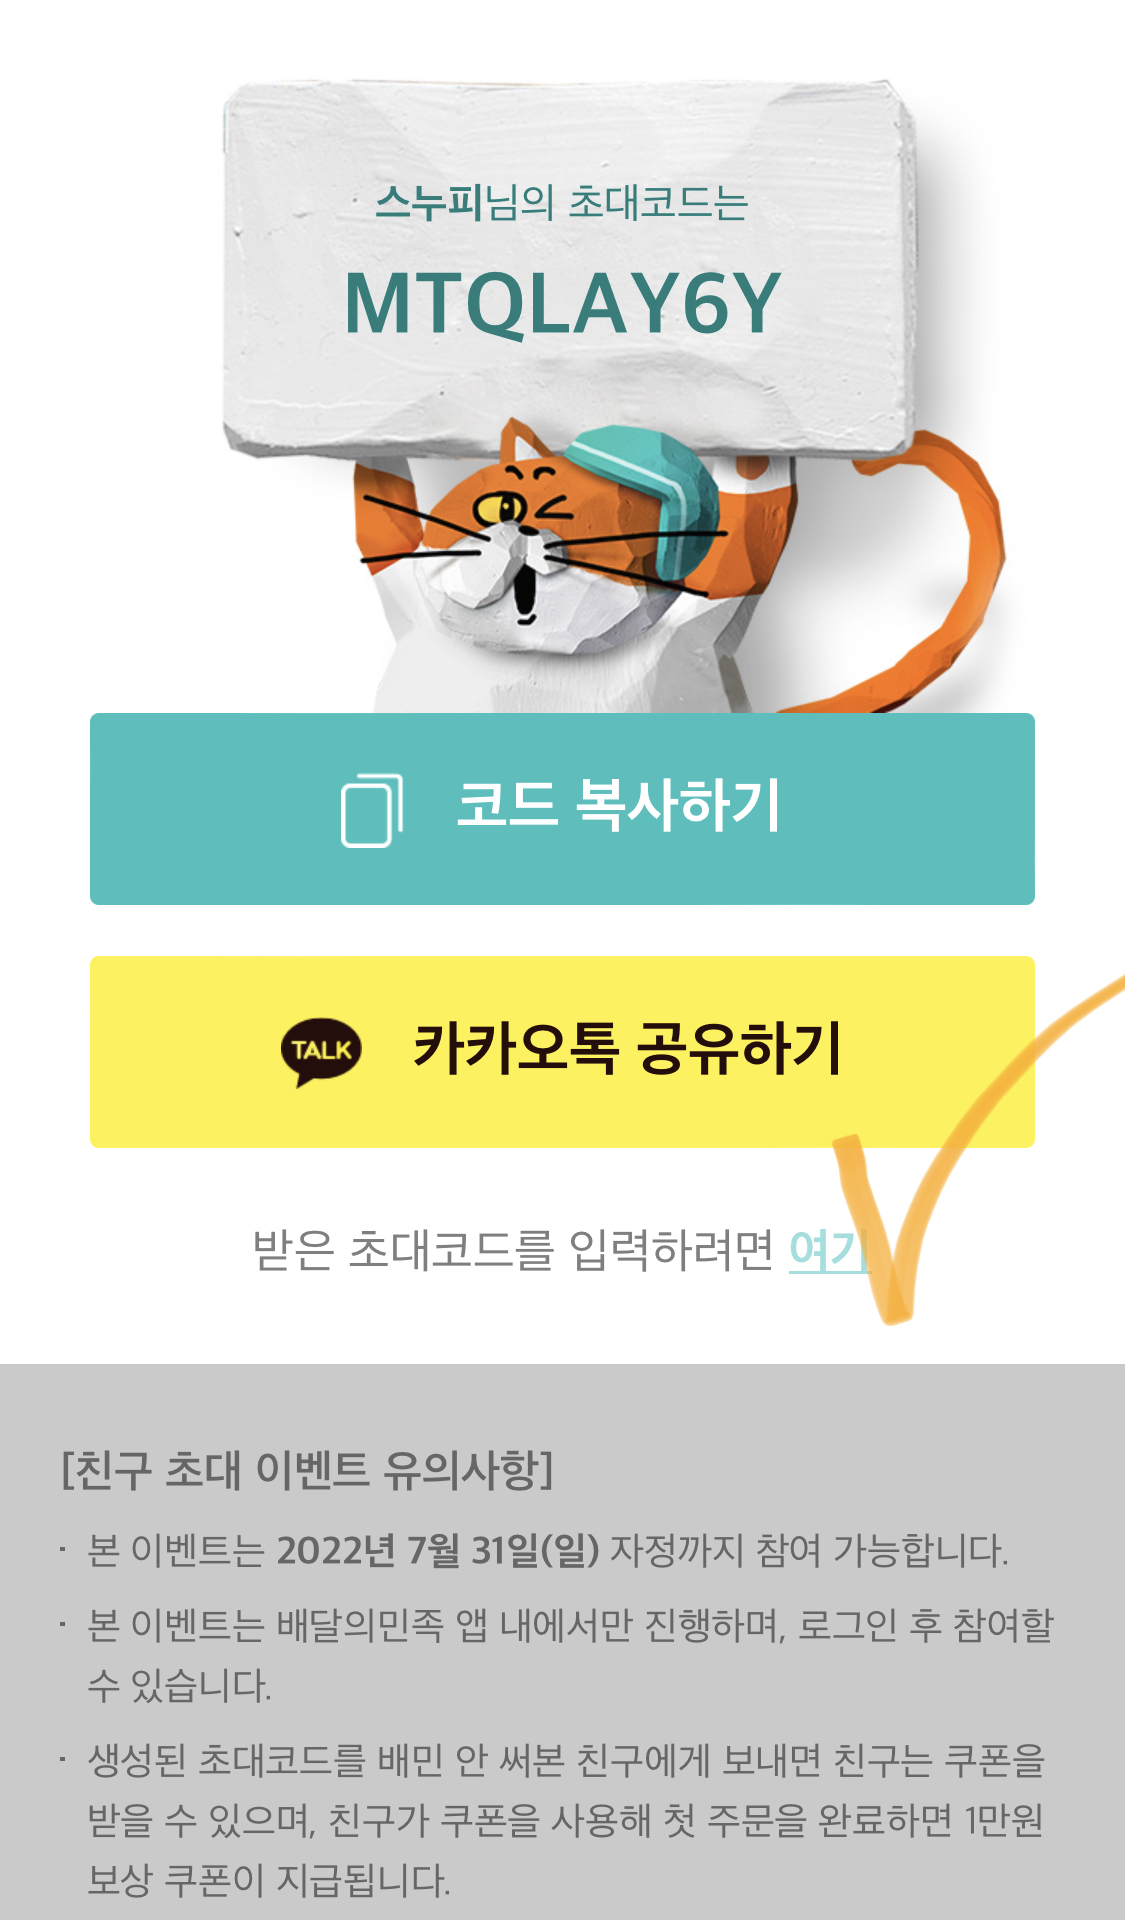Viewport: 1125px width, 1920px height.
Task: Click the orange hand-drawn checkmark
Action: point(960,1150)
